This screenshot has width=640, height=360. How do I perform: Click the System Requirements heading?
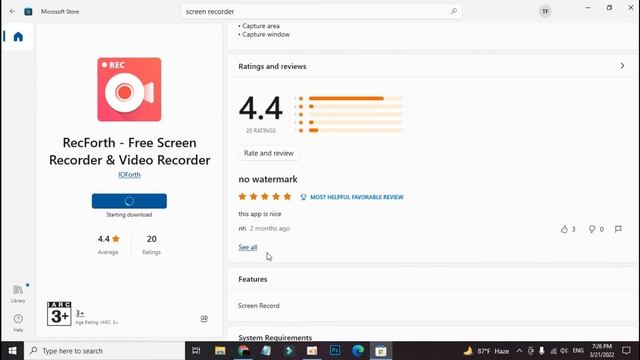click(275, 338)
